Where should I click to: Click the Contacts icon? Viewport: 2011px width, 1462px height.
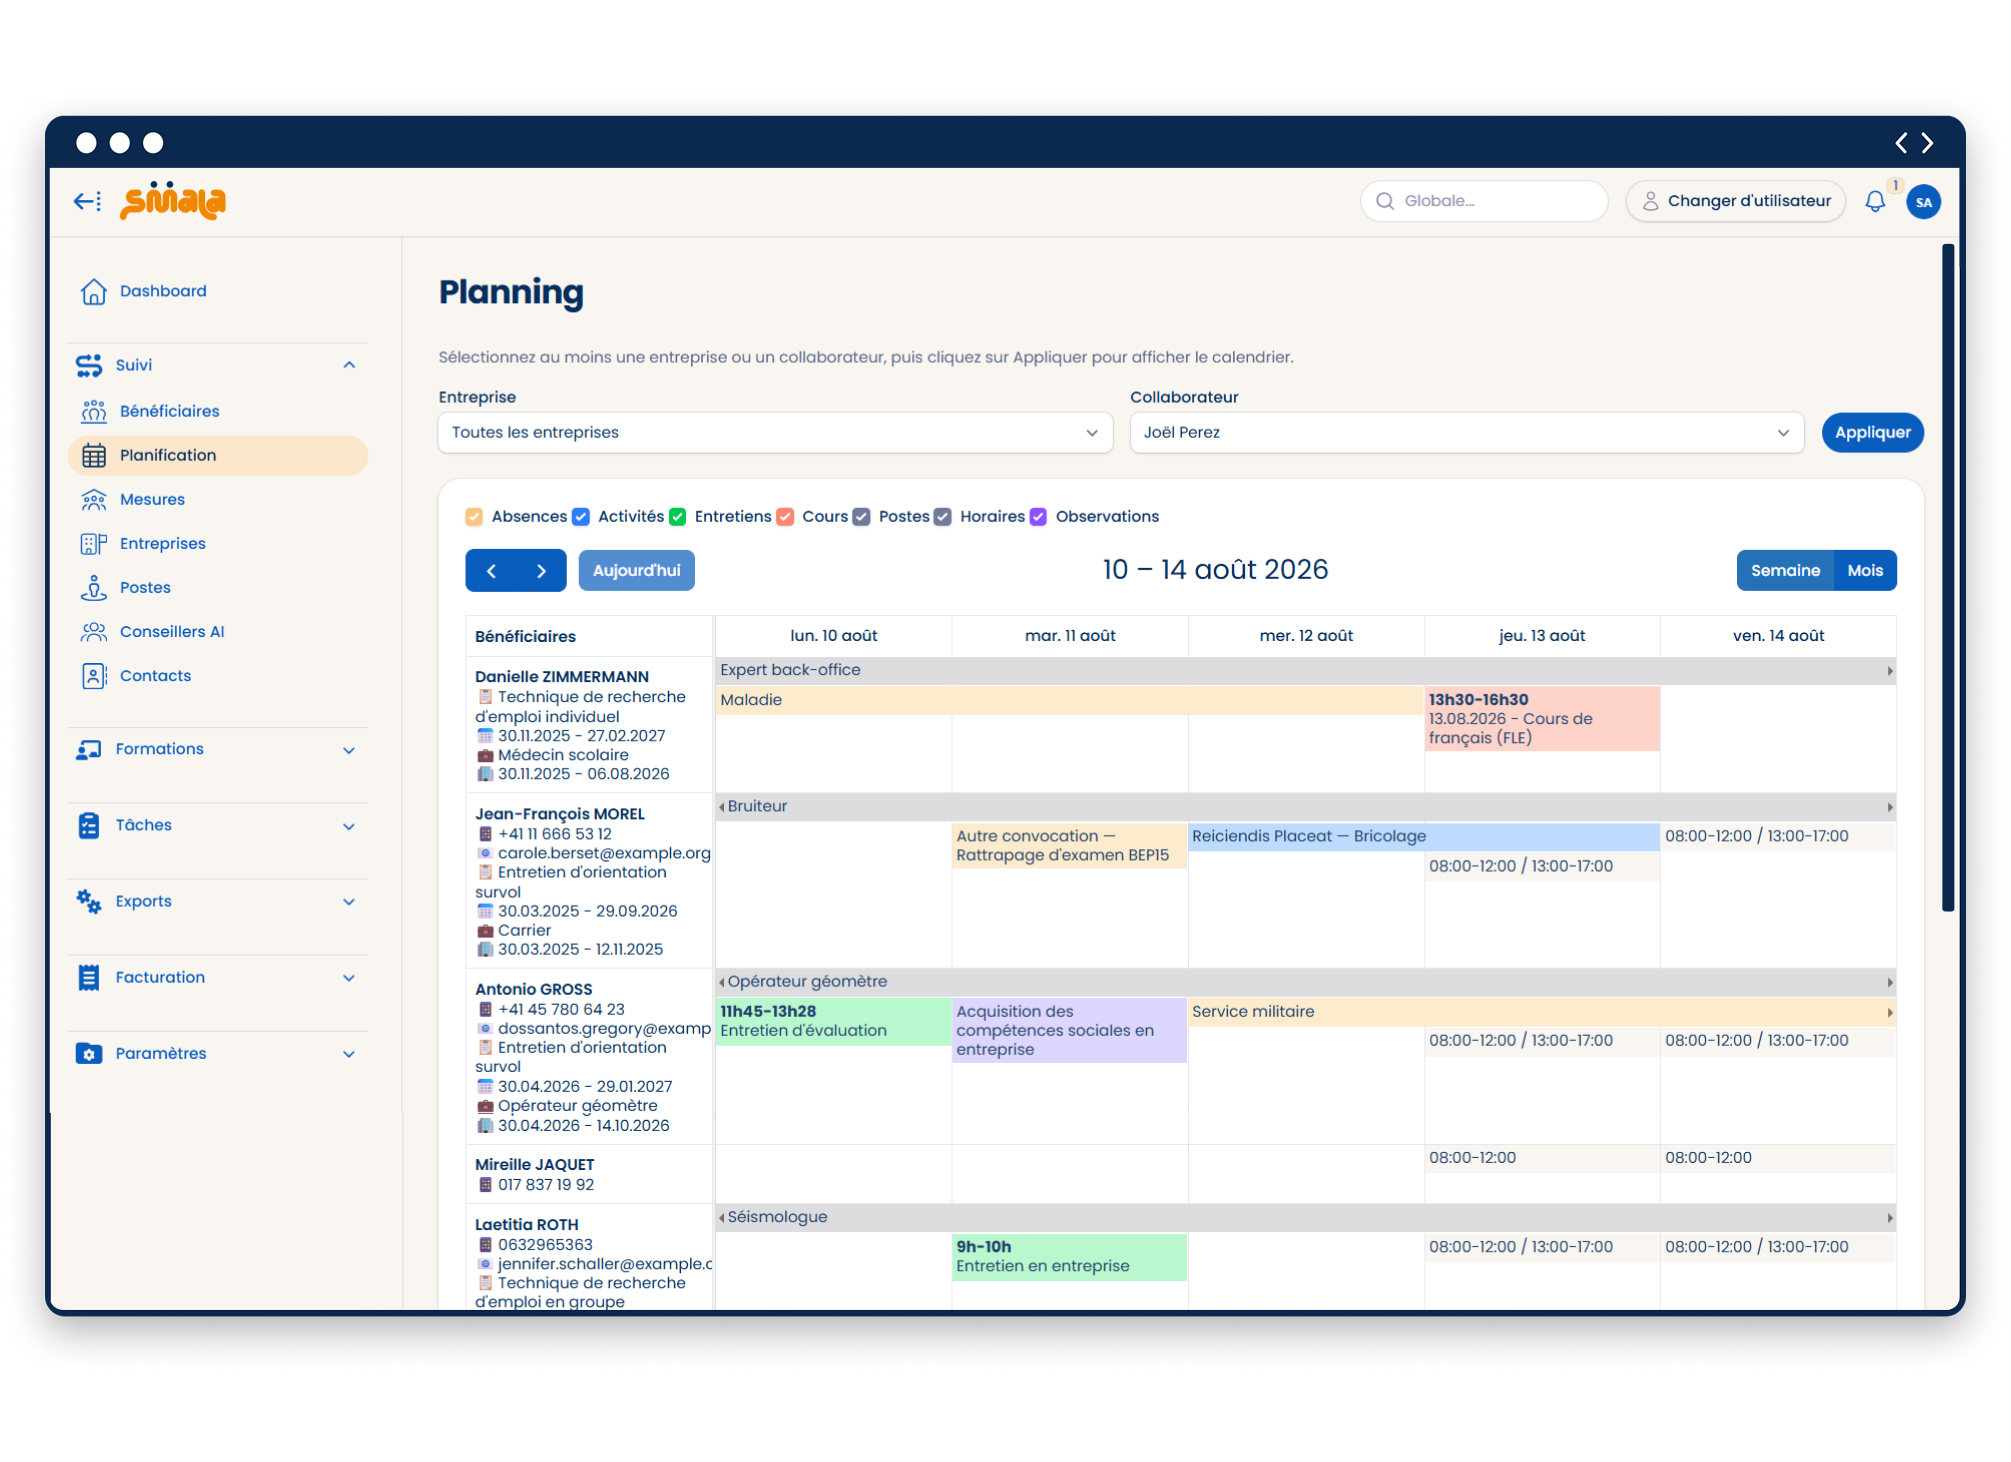pos(94,676)
